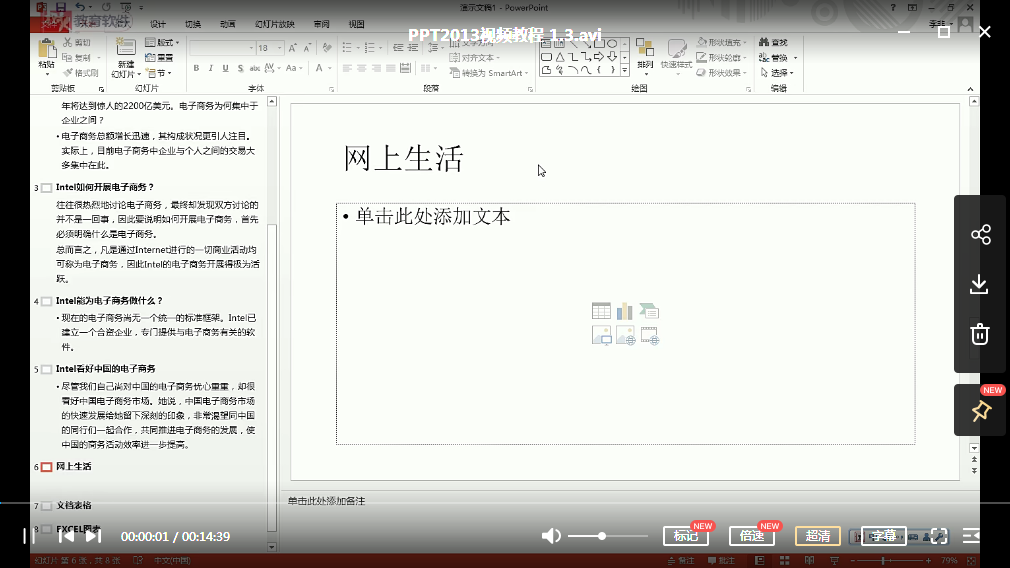Clear all formatting with the eraser icon
This screenshot has height=568, width=1010.
[x=327, y=48]
